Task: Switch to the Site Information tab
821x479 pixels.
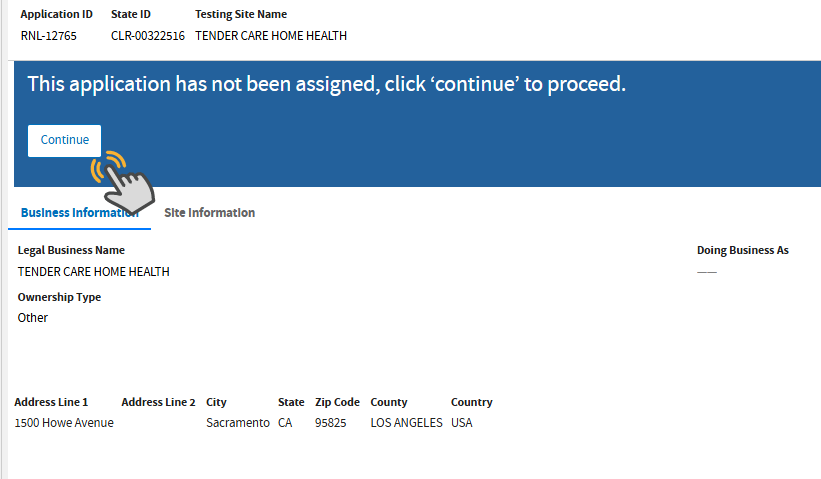Action: click(209, 213)
